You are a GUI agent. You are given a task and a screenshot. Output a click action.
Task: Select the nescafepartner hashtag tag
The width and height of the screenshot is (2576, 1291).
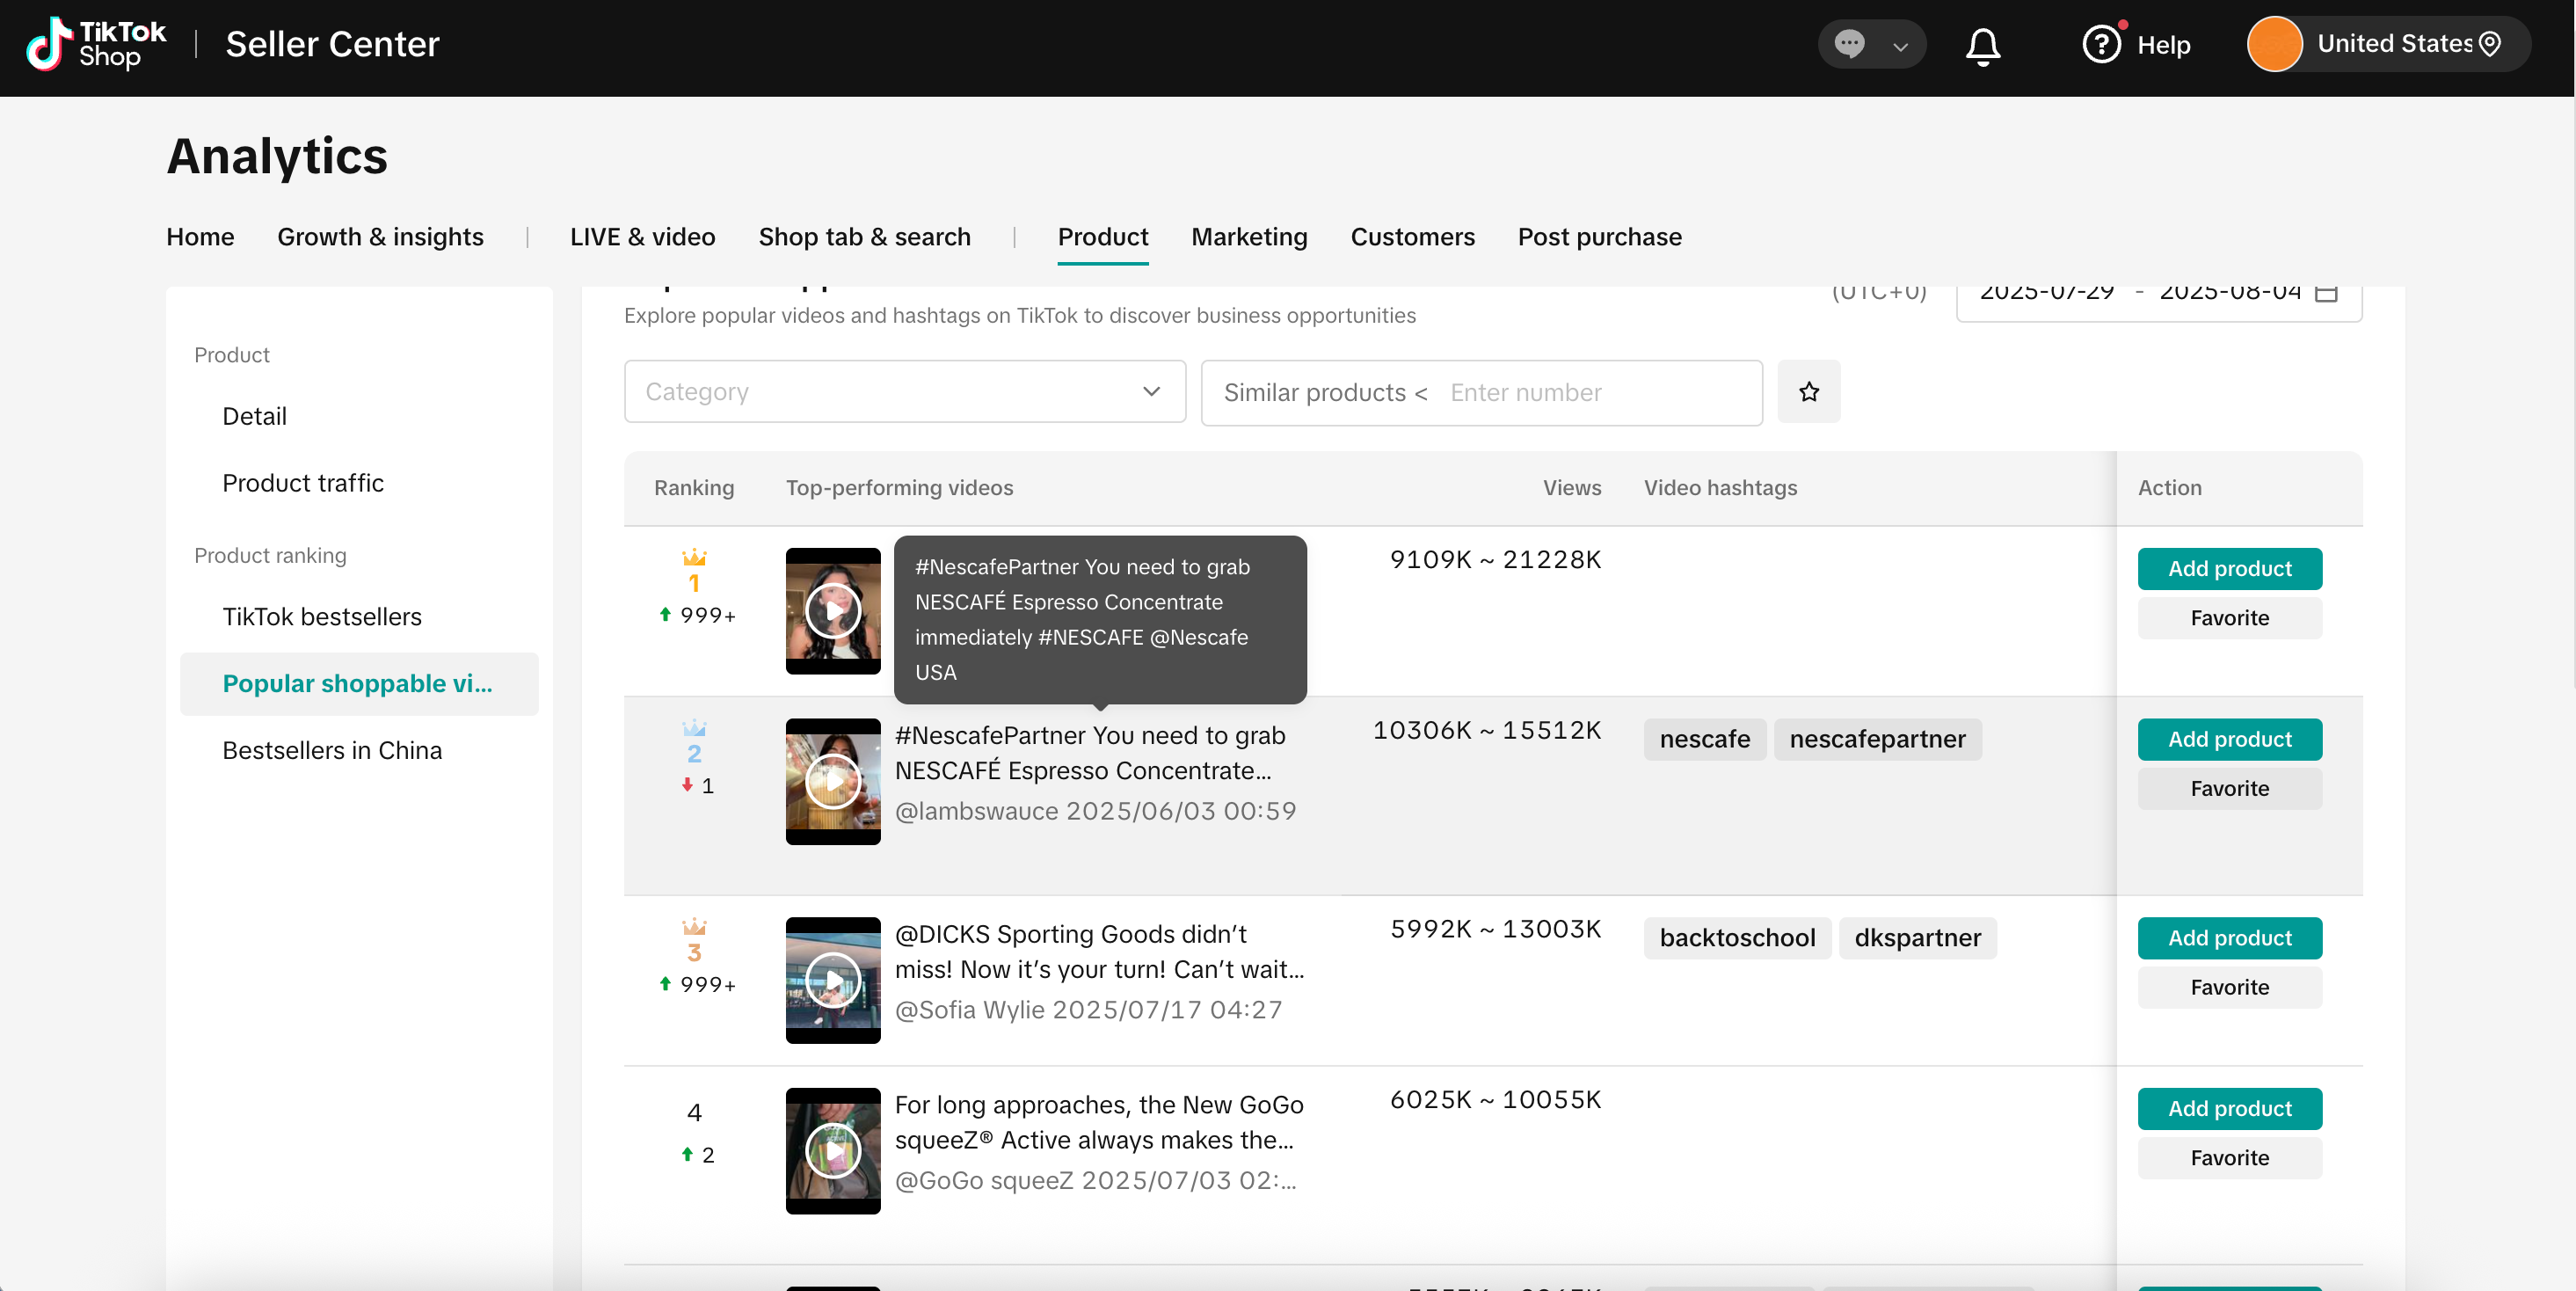pyautogui.click(x=1877, y=739)
